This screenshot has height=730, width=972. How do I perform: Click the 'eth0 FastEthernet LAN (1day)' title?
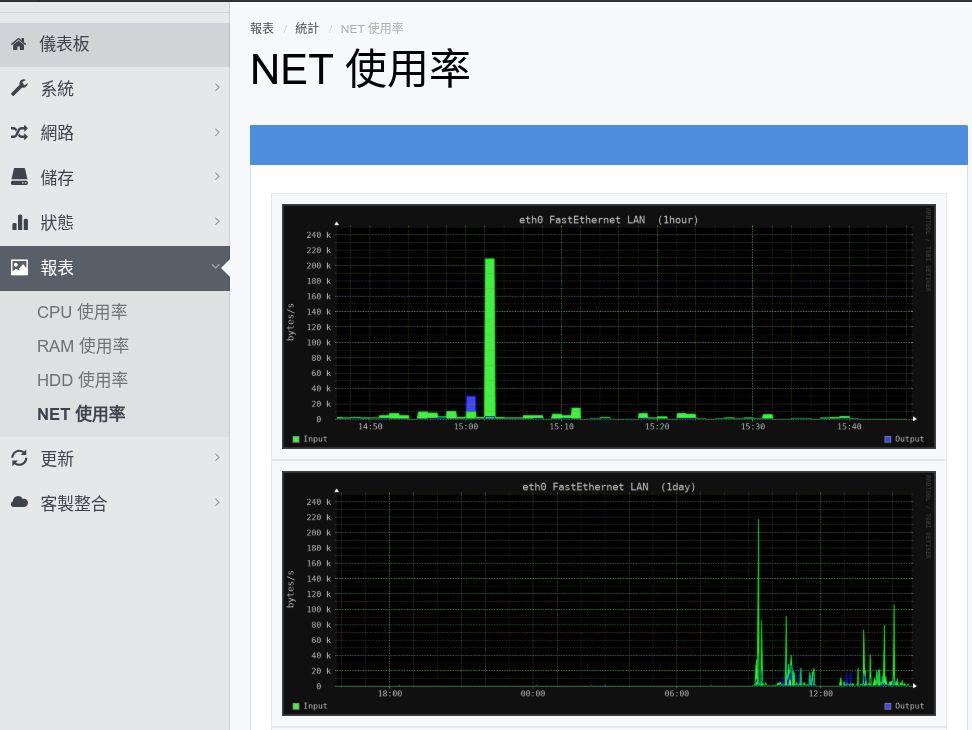click(x=609, y=487)
